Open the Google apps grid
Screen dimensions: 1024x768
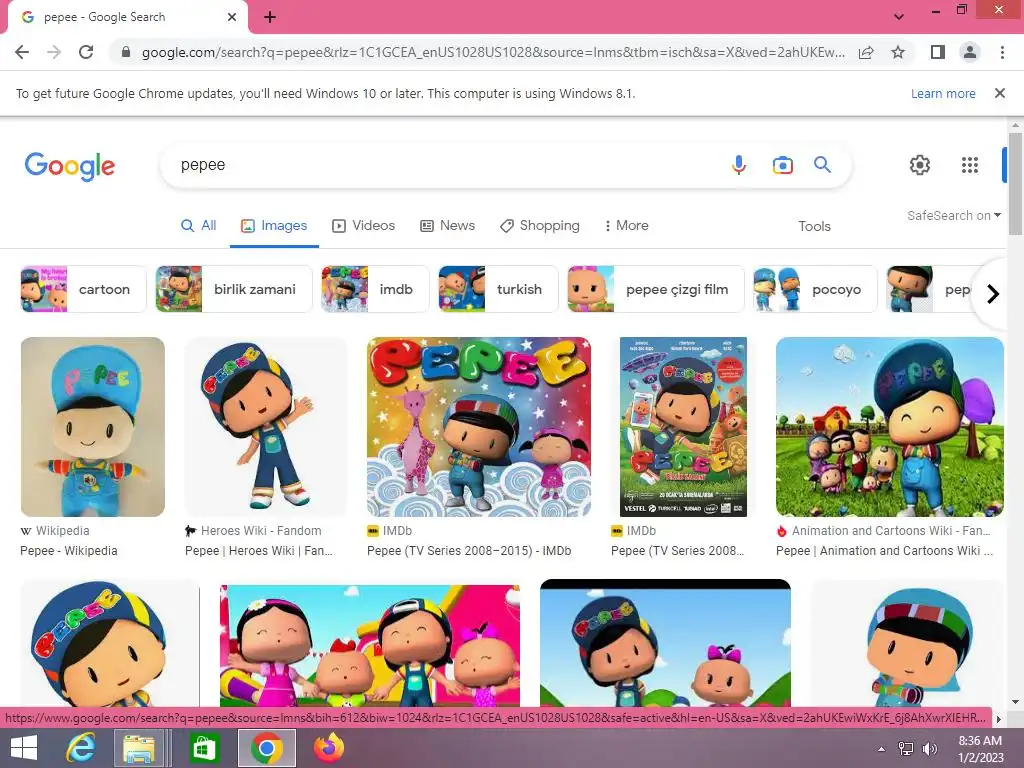point(970,165)
